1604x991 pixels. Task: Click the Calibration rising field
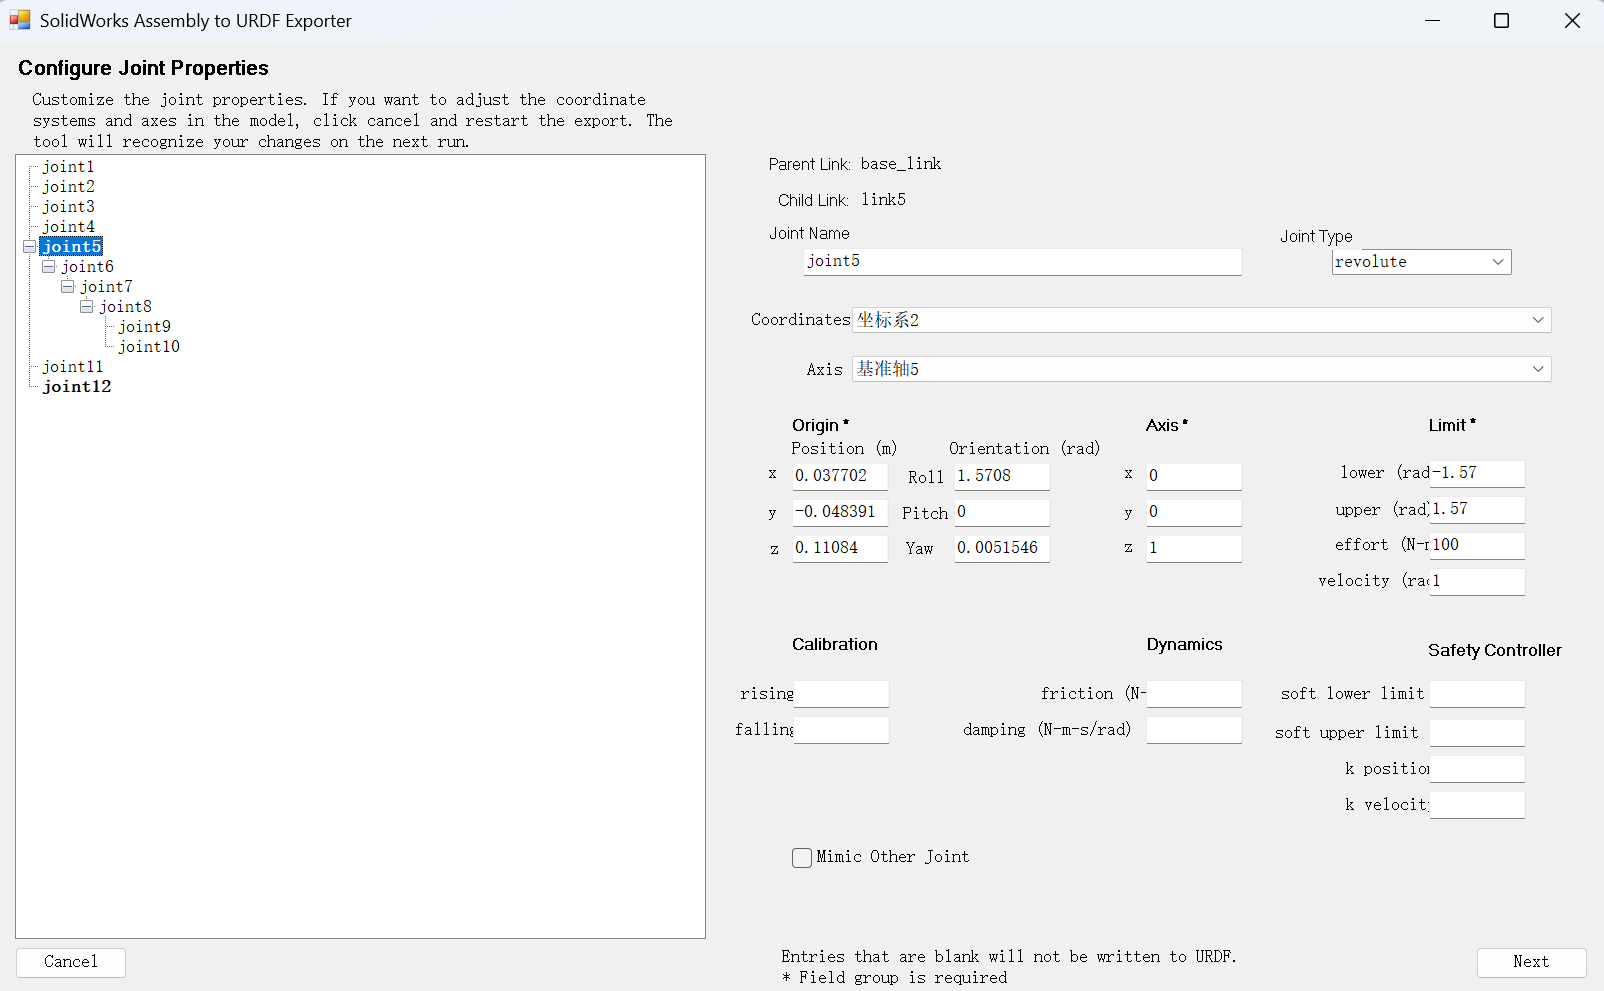click(840, 694)
